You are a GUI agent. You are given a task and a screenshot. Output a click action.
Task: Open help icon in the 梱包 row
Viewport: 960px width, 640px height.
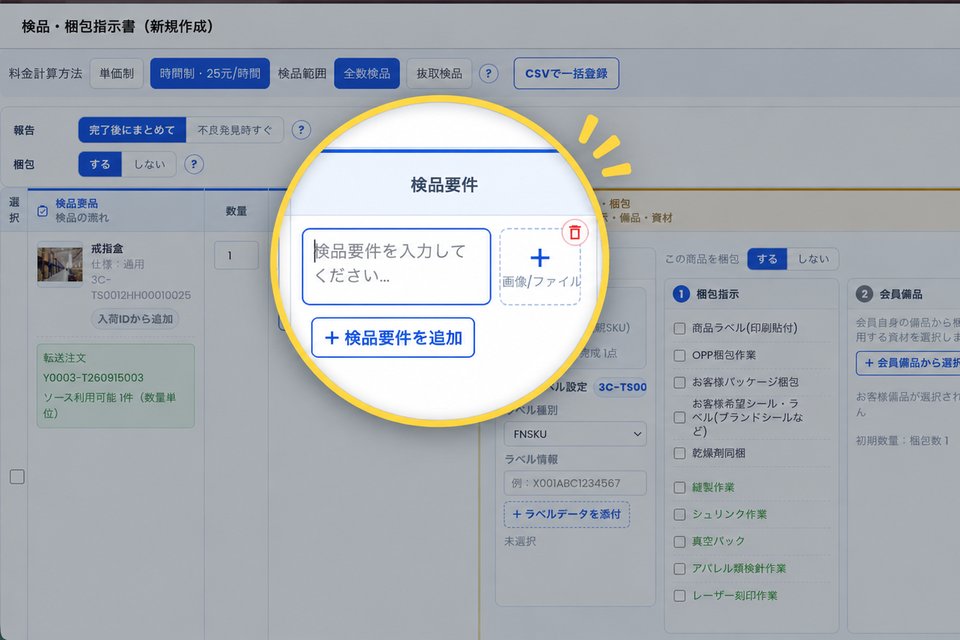pyautogui.click(x=194, y=164)
